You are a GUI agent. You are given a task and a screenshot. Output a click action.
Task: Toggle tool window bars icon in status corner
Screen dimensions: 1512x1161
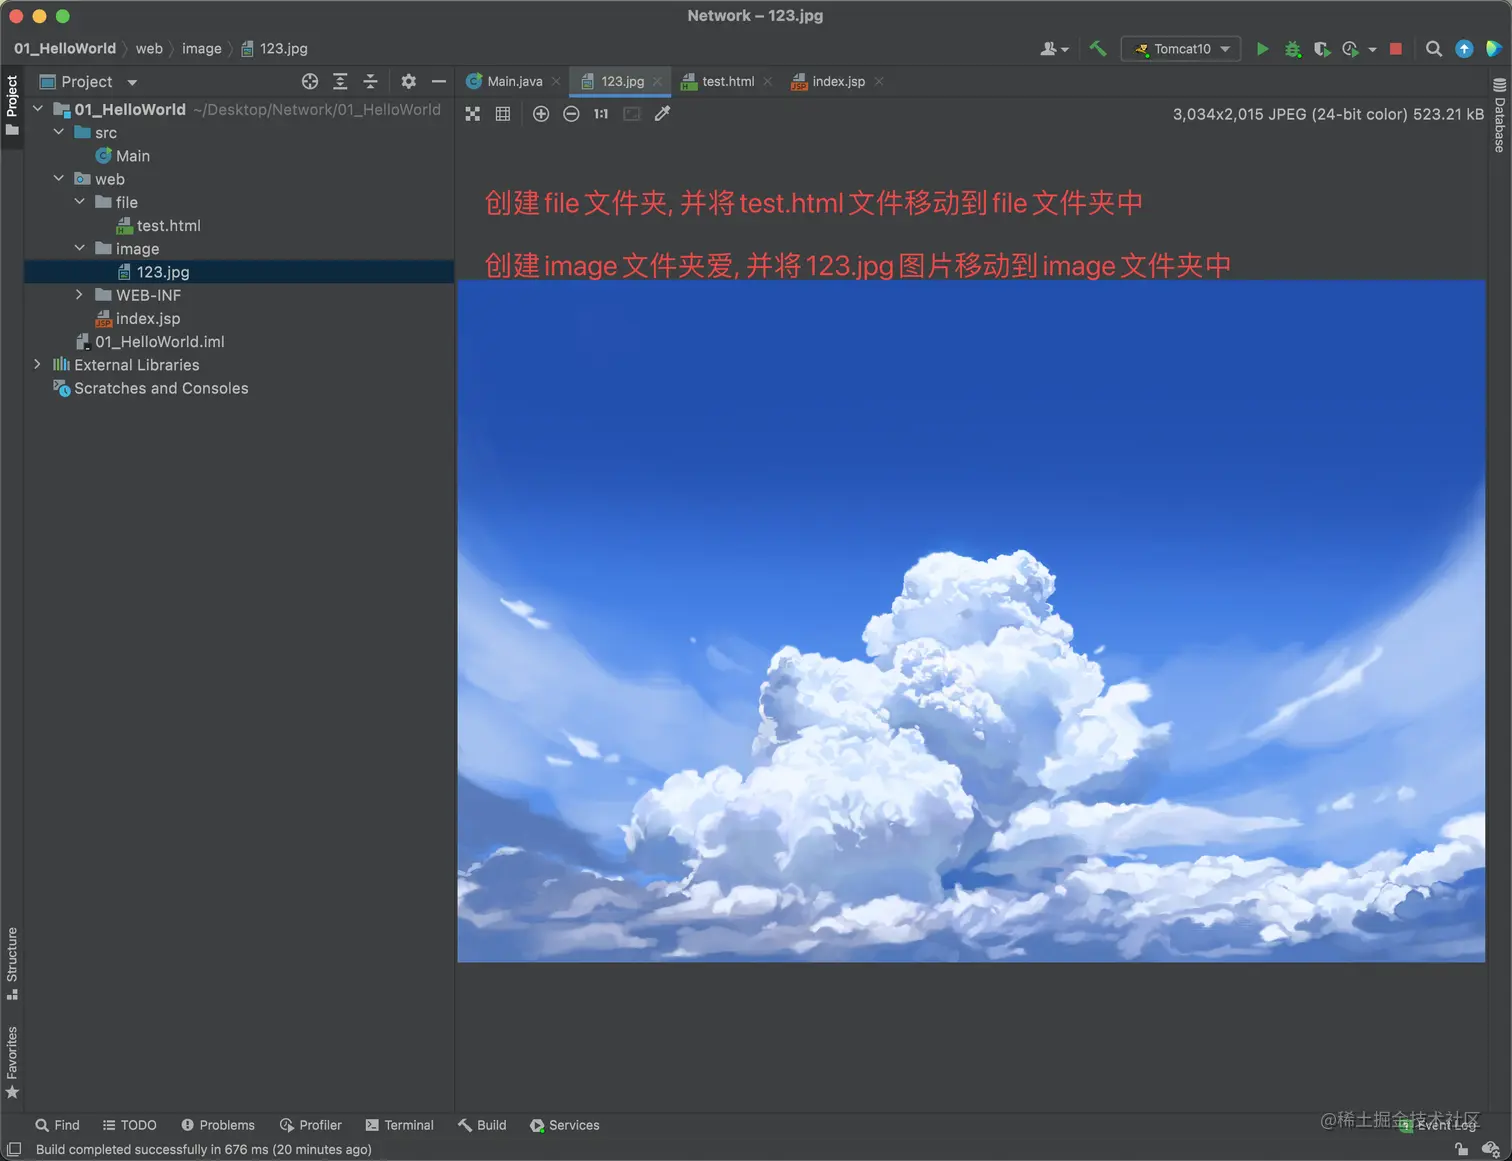[14, 1149]
